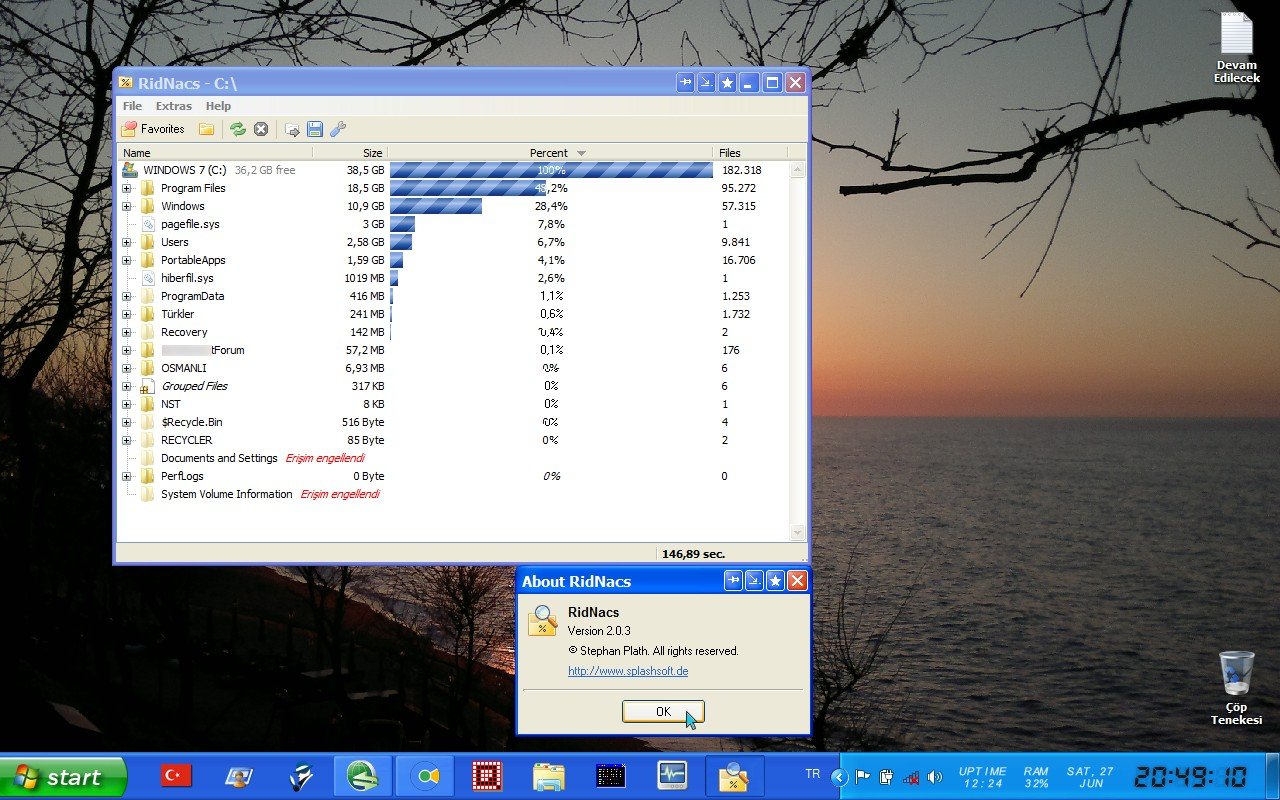Image resolution: width=1280 pixels, height=800 pixels.
Task: Open the Devam Edilecek desktop file
Action: coord(1237,48)
